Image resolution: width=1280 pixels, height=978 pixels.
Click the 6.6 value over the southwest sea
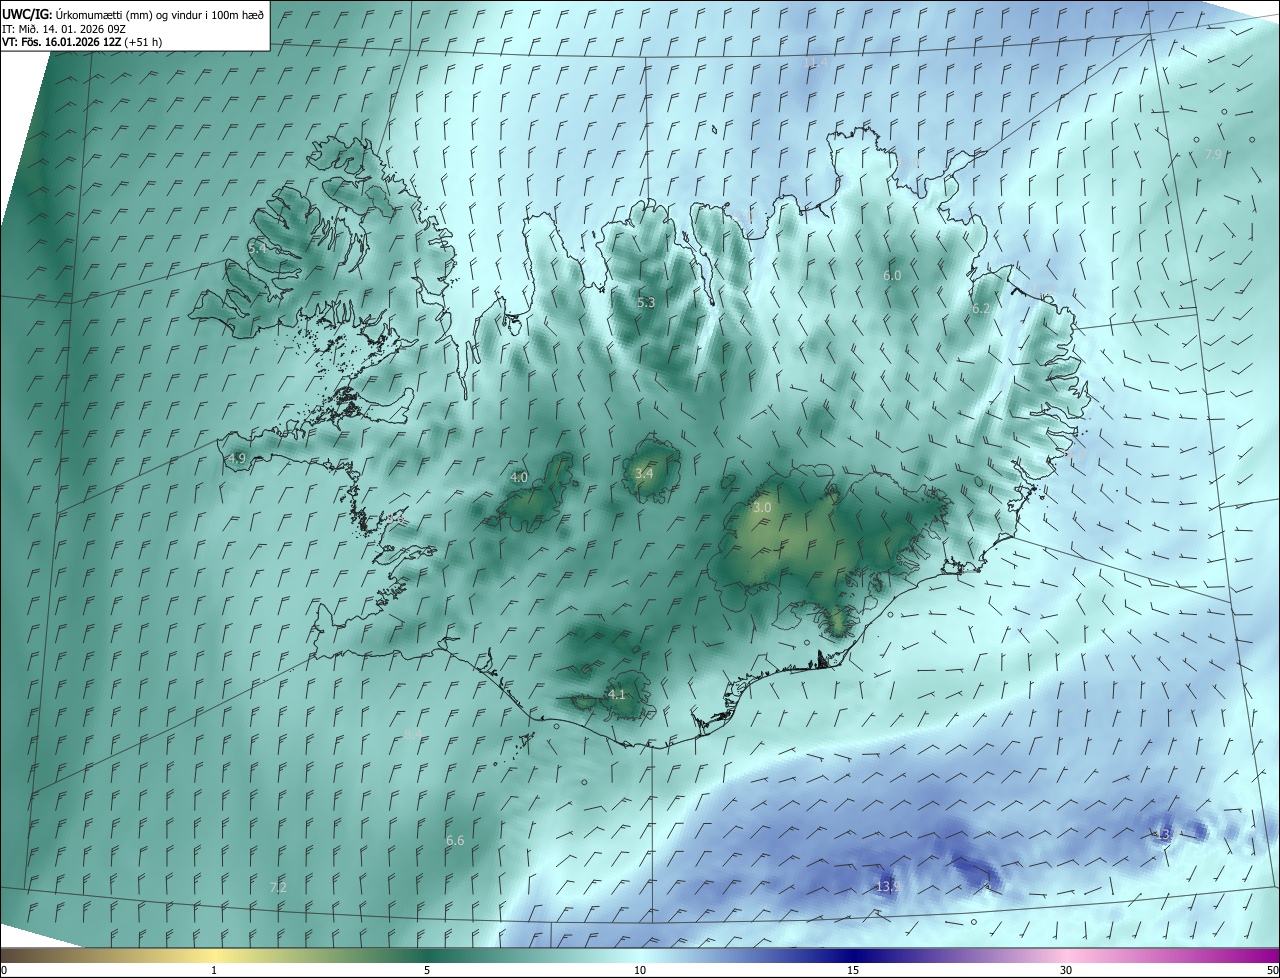455,841
